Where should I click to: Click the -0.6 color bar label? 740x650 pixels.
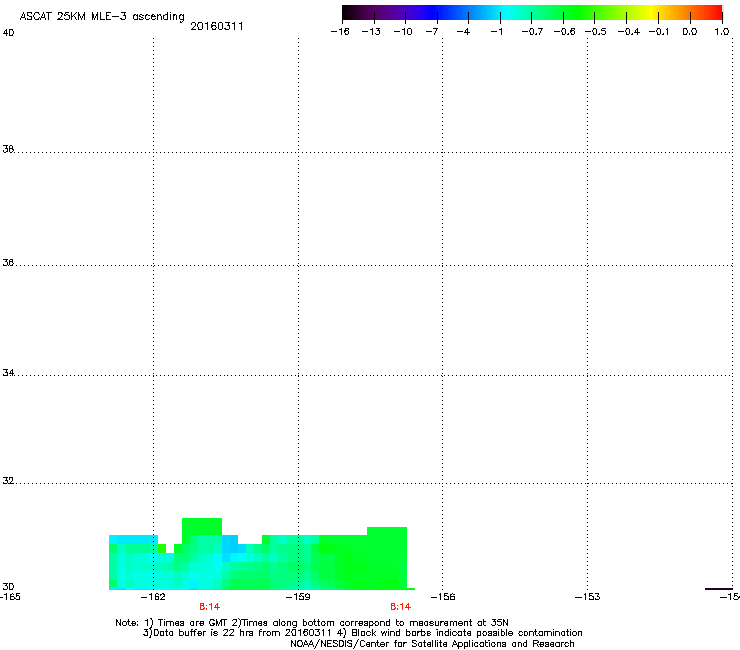tap(564, 32)
